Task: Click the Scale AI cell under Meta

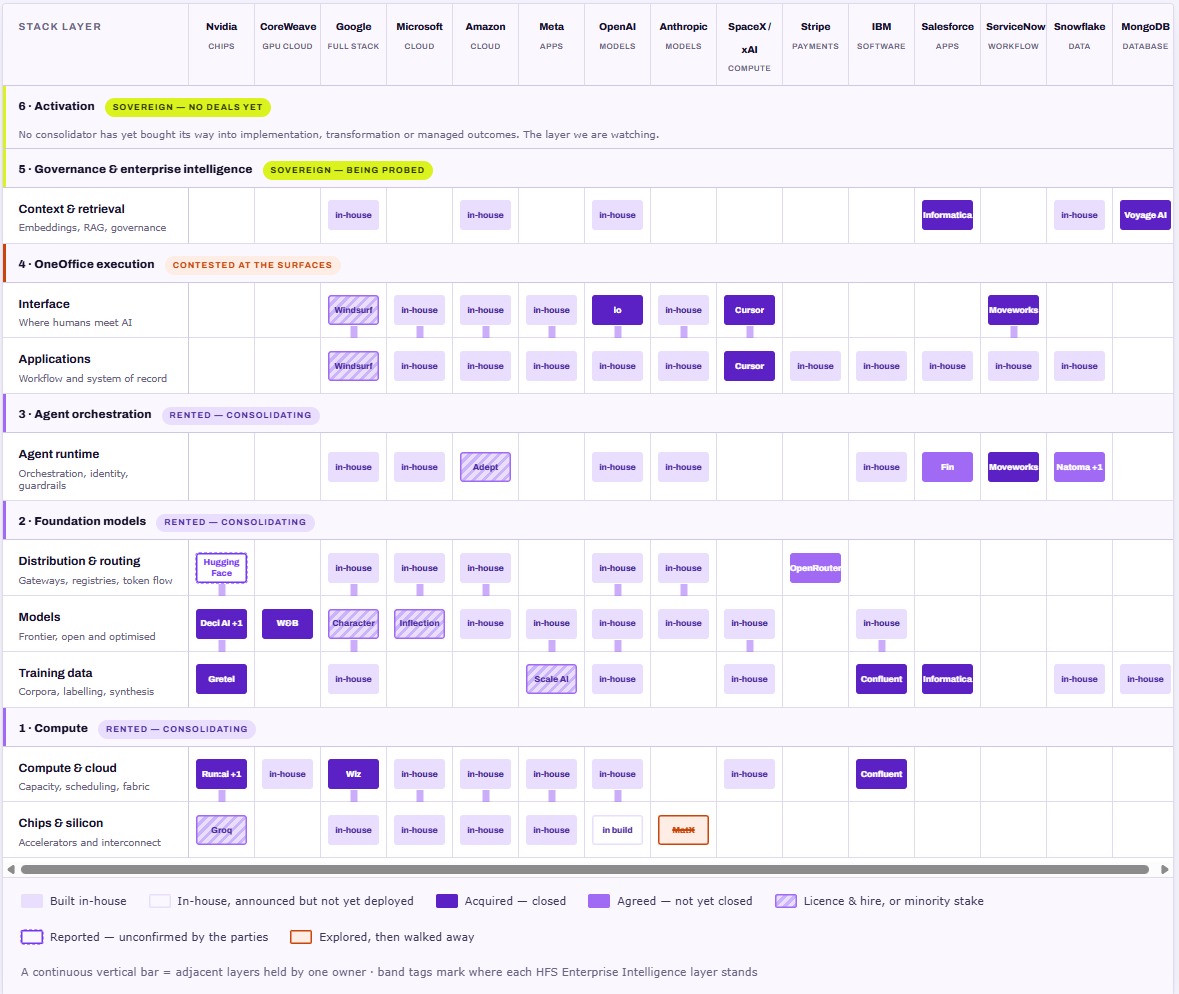Action: point(551,679)
